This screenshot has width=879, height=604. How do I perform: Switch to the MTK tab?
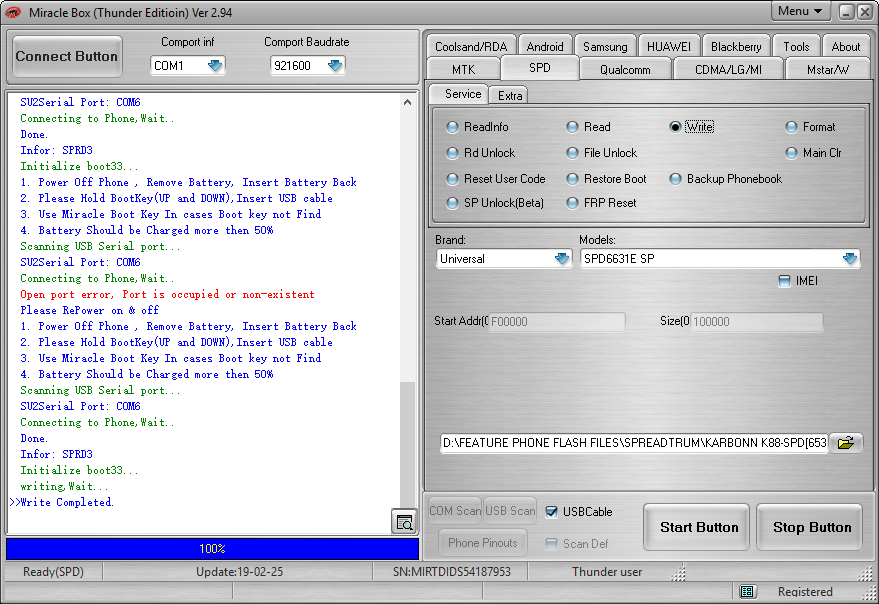tap(463, 70)
